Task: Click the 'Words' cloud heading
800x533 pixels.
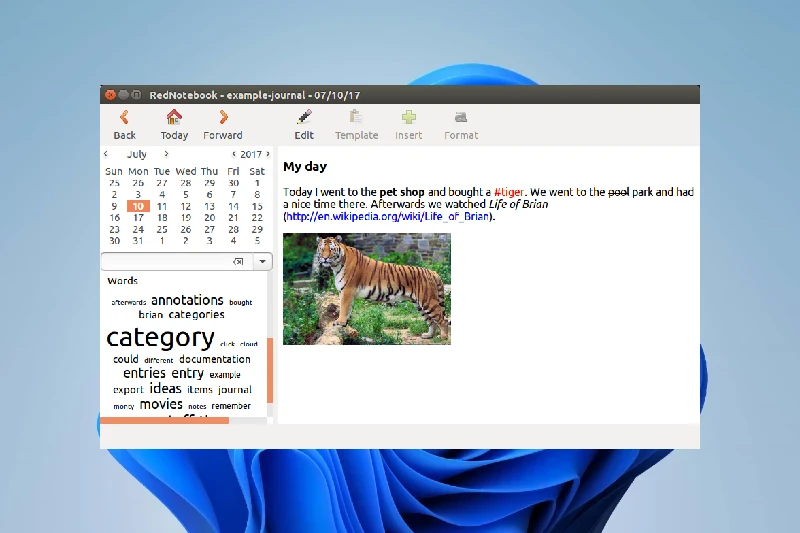Action: click(x=122, y=281)
